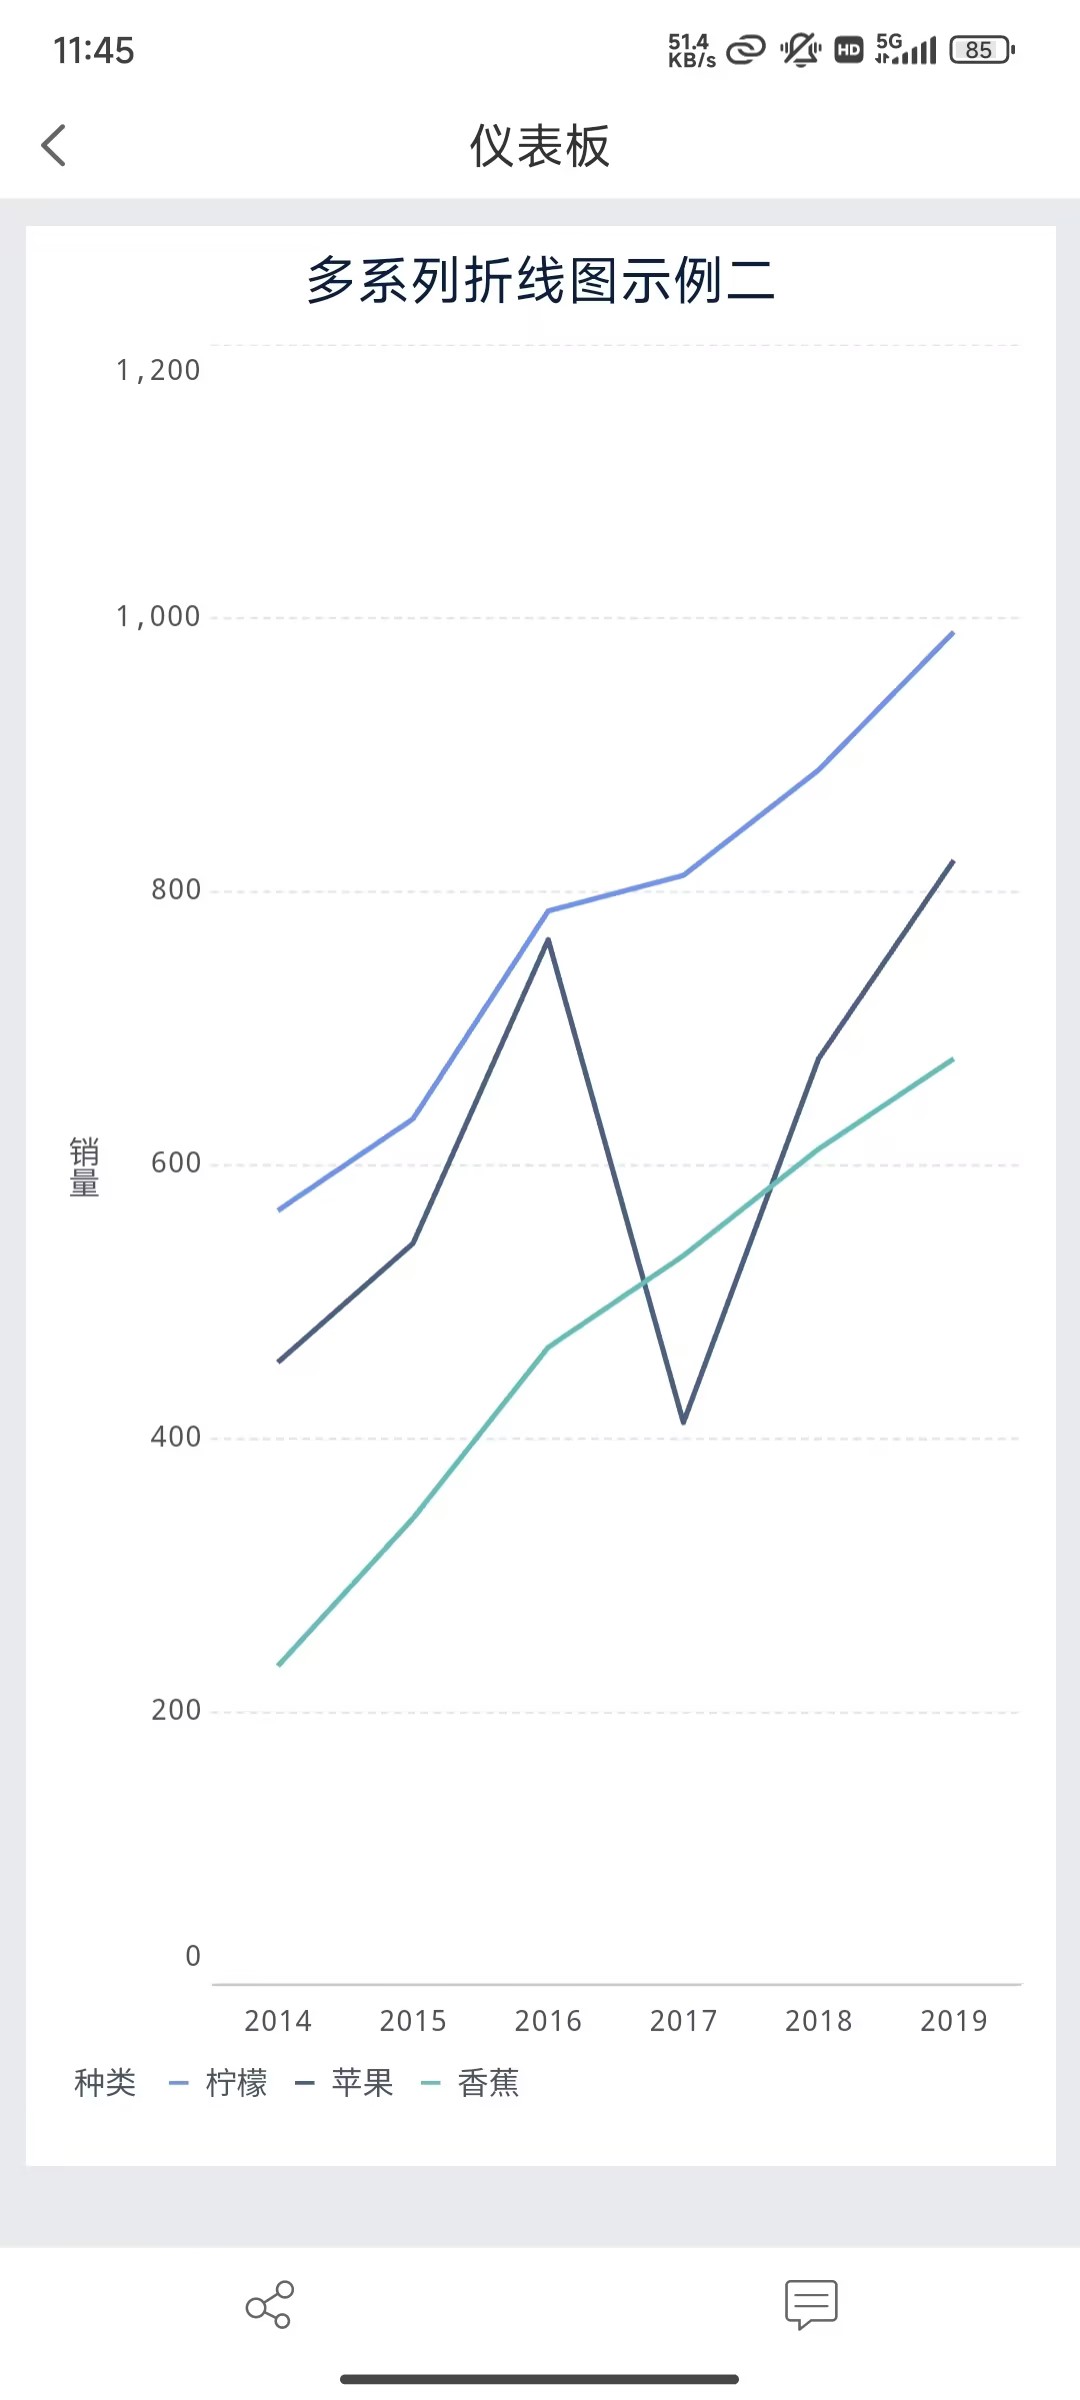The height and width of the screenshot is (2400, 1080).
Task: Tap the muted bell status icon
Action: click(x=800, y=49)
